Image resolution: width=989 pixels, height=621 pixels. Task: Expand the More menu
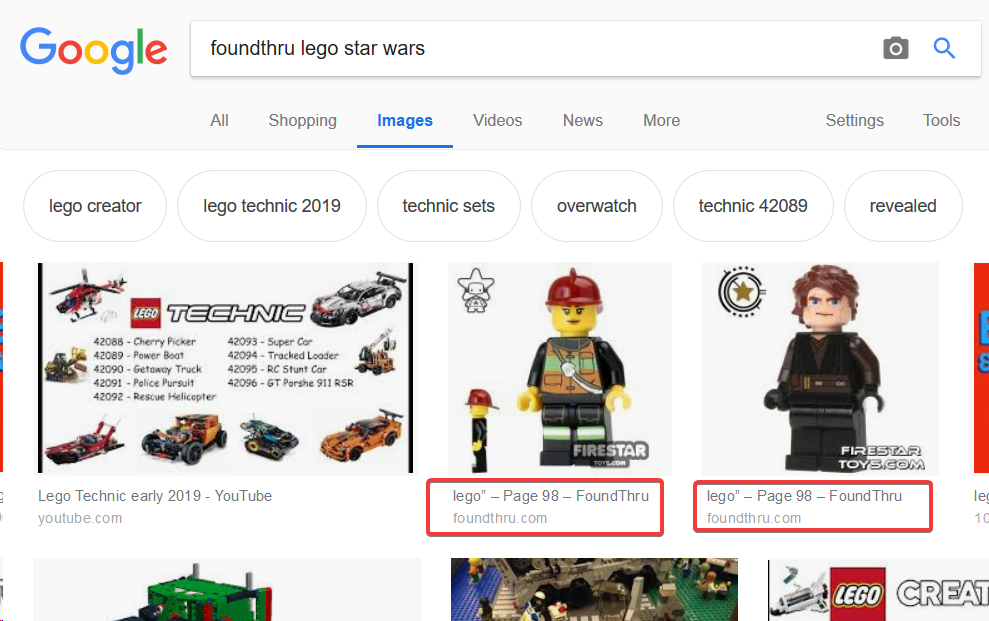(662, 120)
